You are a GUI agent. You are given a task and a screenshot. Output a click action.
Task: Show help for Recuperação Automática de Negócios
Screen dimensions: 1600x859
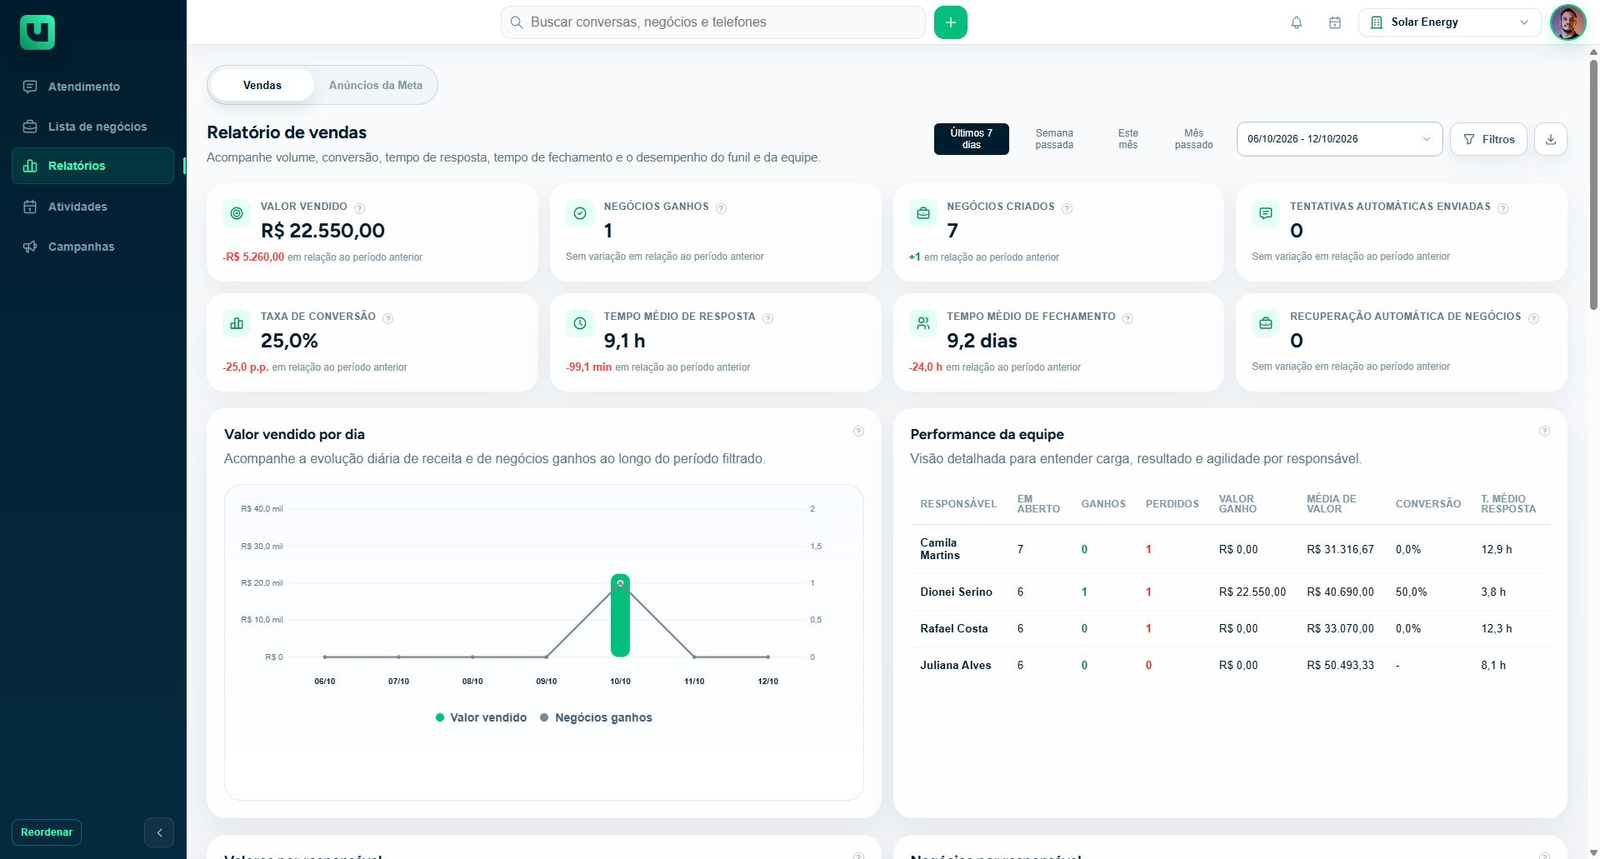coord(1533,318)
